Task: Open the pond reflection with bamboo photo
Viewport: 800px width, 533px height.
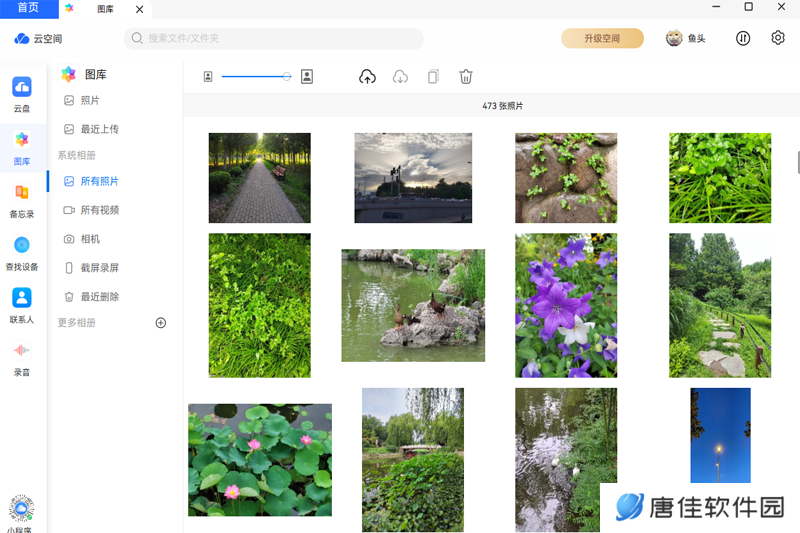Action: click(x=566, y=460)
